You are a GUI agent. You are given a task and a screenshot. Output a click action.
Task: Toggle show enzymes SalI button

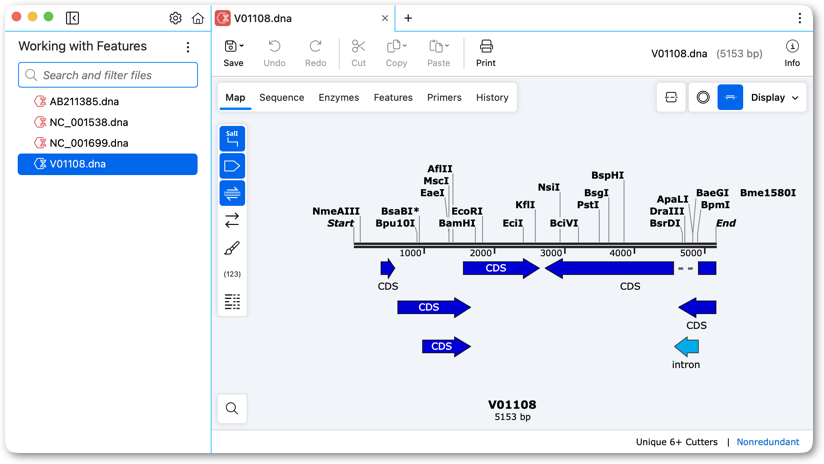tap(232, 139)
